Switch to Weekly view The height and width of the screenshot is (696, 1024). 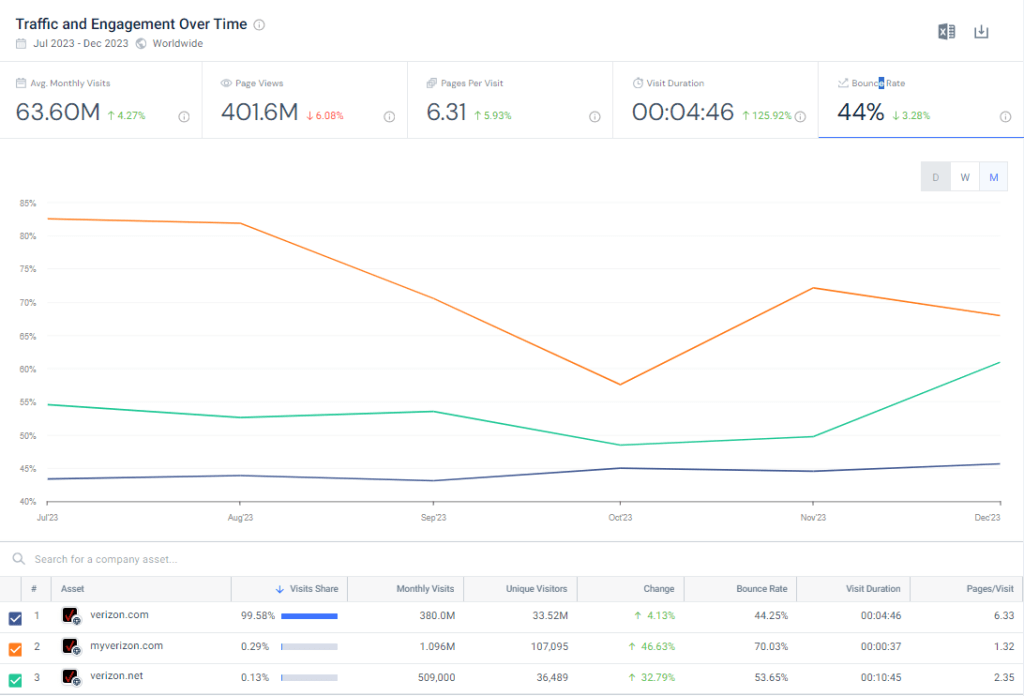[964, 176]
